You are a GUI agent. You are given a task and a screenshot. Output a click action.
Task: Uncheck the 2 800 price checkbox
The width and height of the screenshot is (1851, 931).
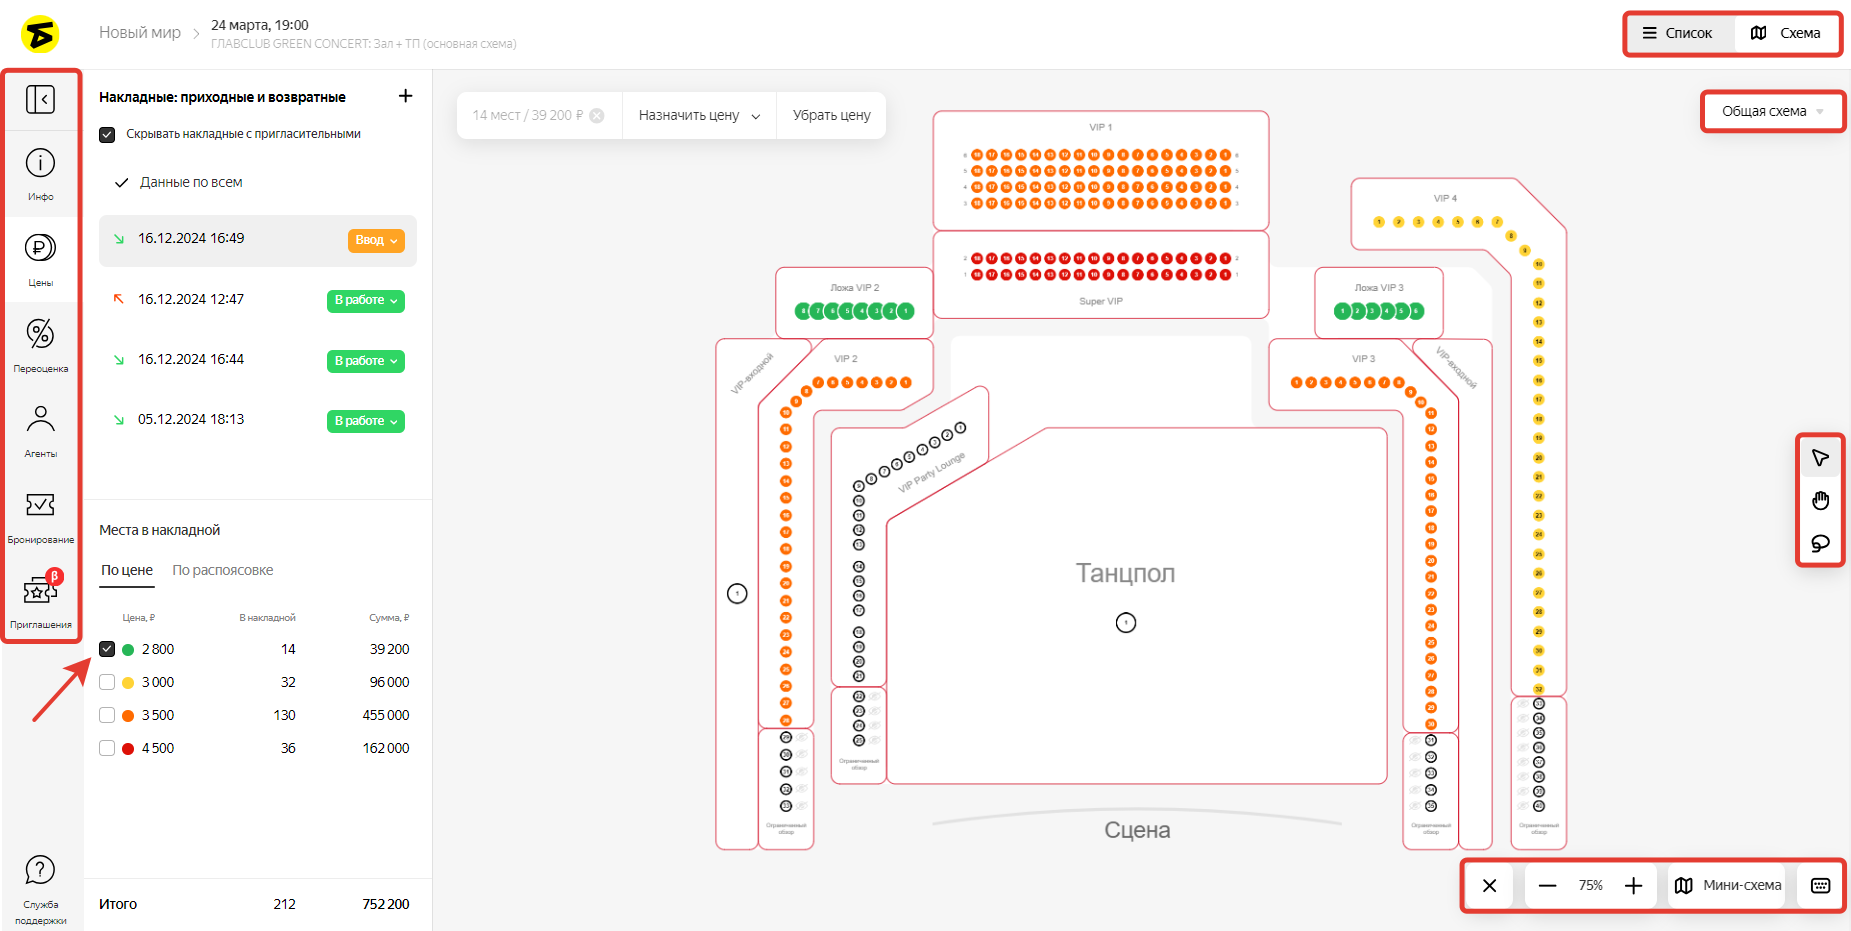click(107, 649)
